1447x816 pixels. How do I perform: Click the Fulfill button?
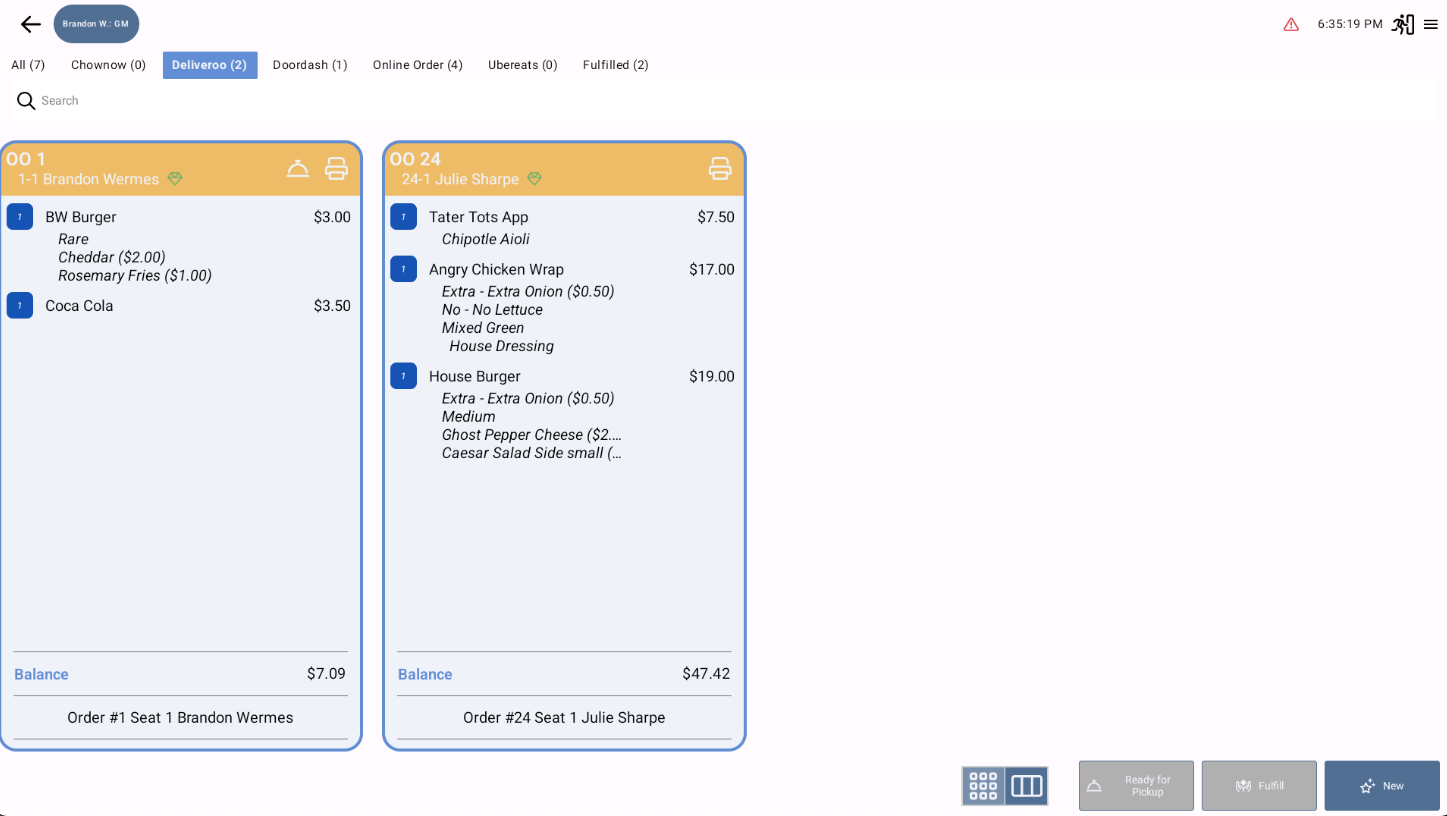[1259, 786]
